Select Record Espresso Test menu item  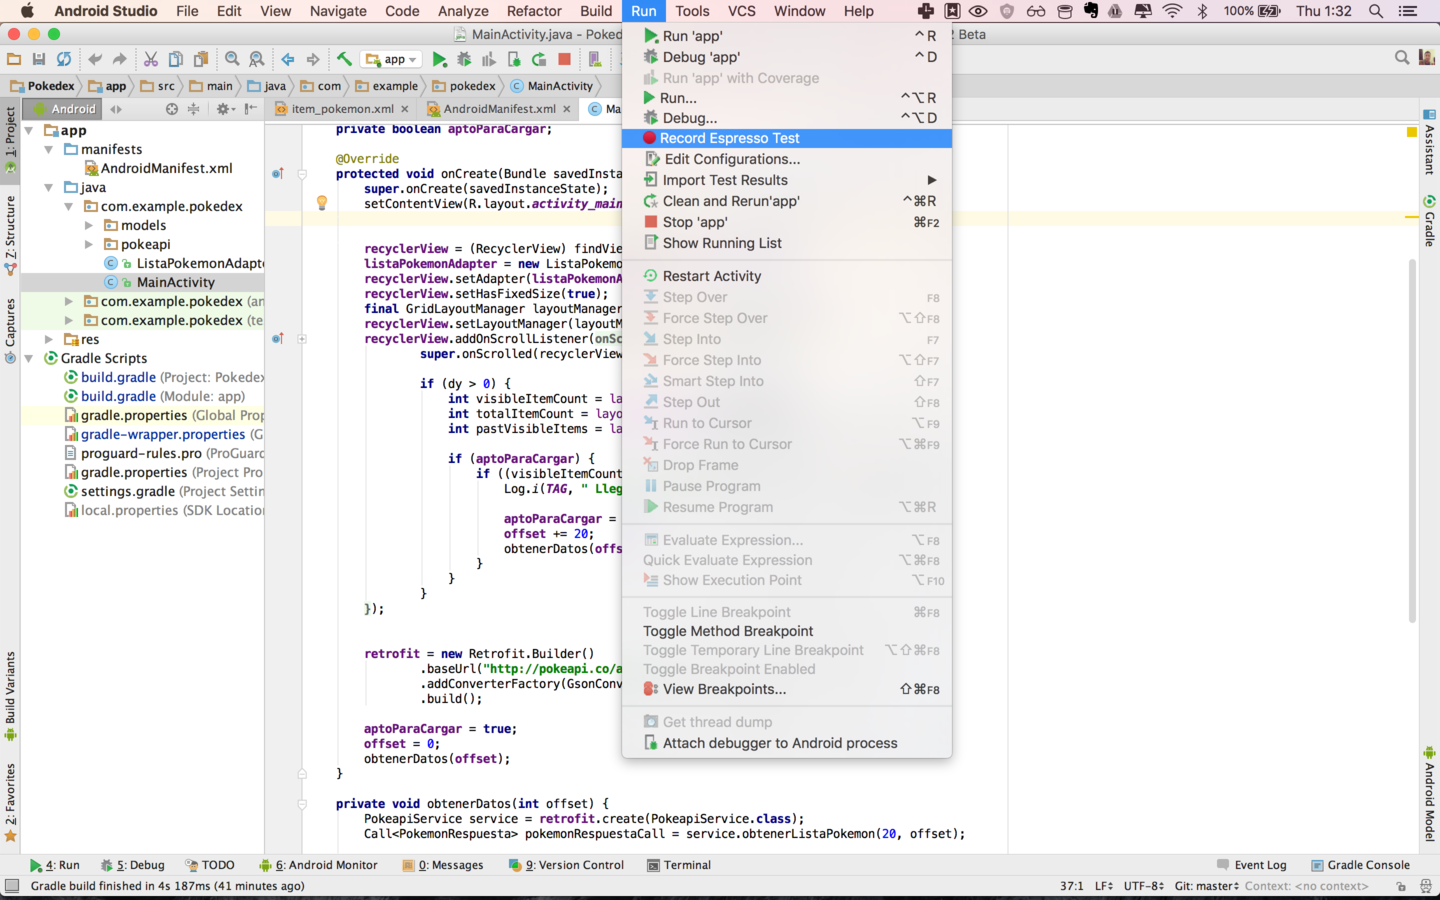787,138
